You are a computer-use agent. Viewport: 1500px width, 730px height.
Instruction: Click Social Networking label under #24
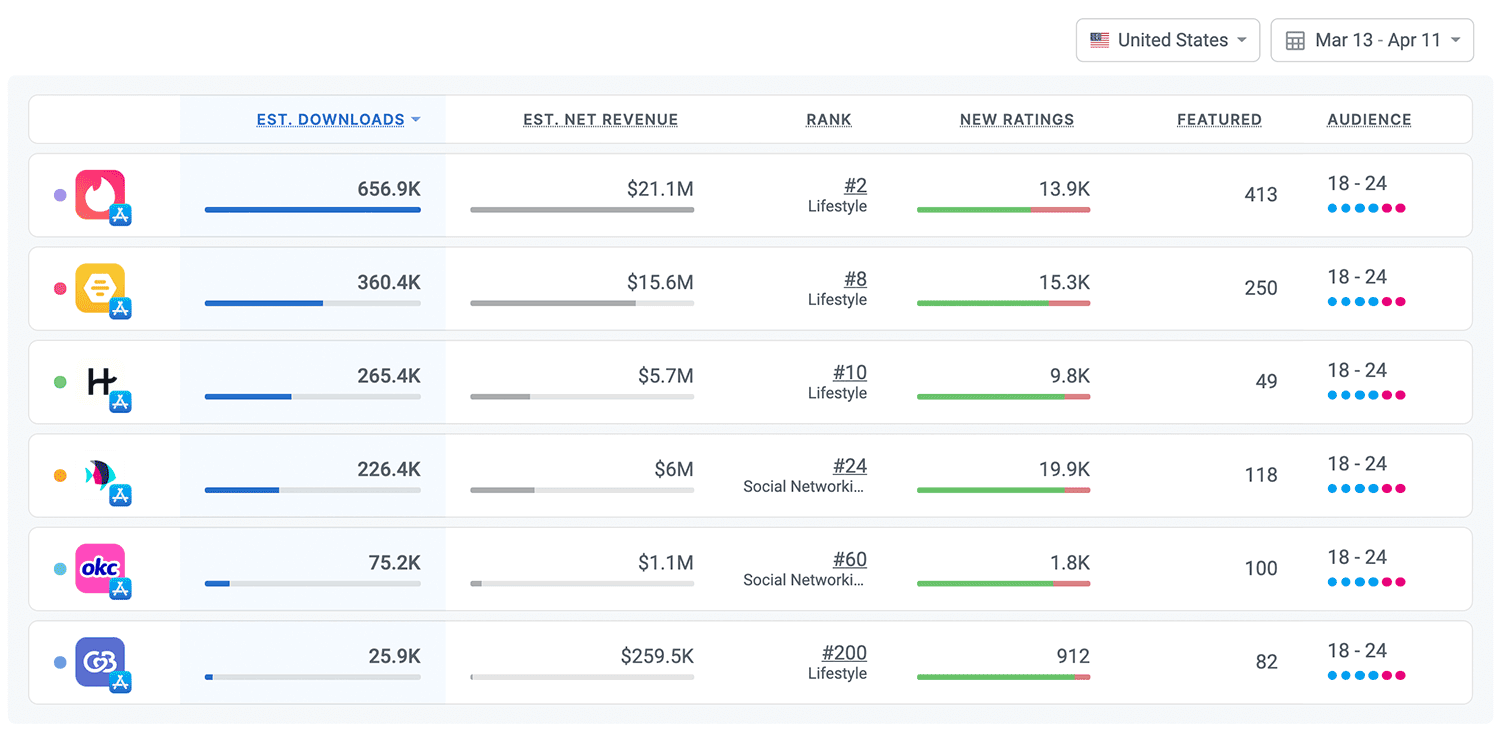click(x=804, y=487)
